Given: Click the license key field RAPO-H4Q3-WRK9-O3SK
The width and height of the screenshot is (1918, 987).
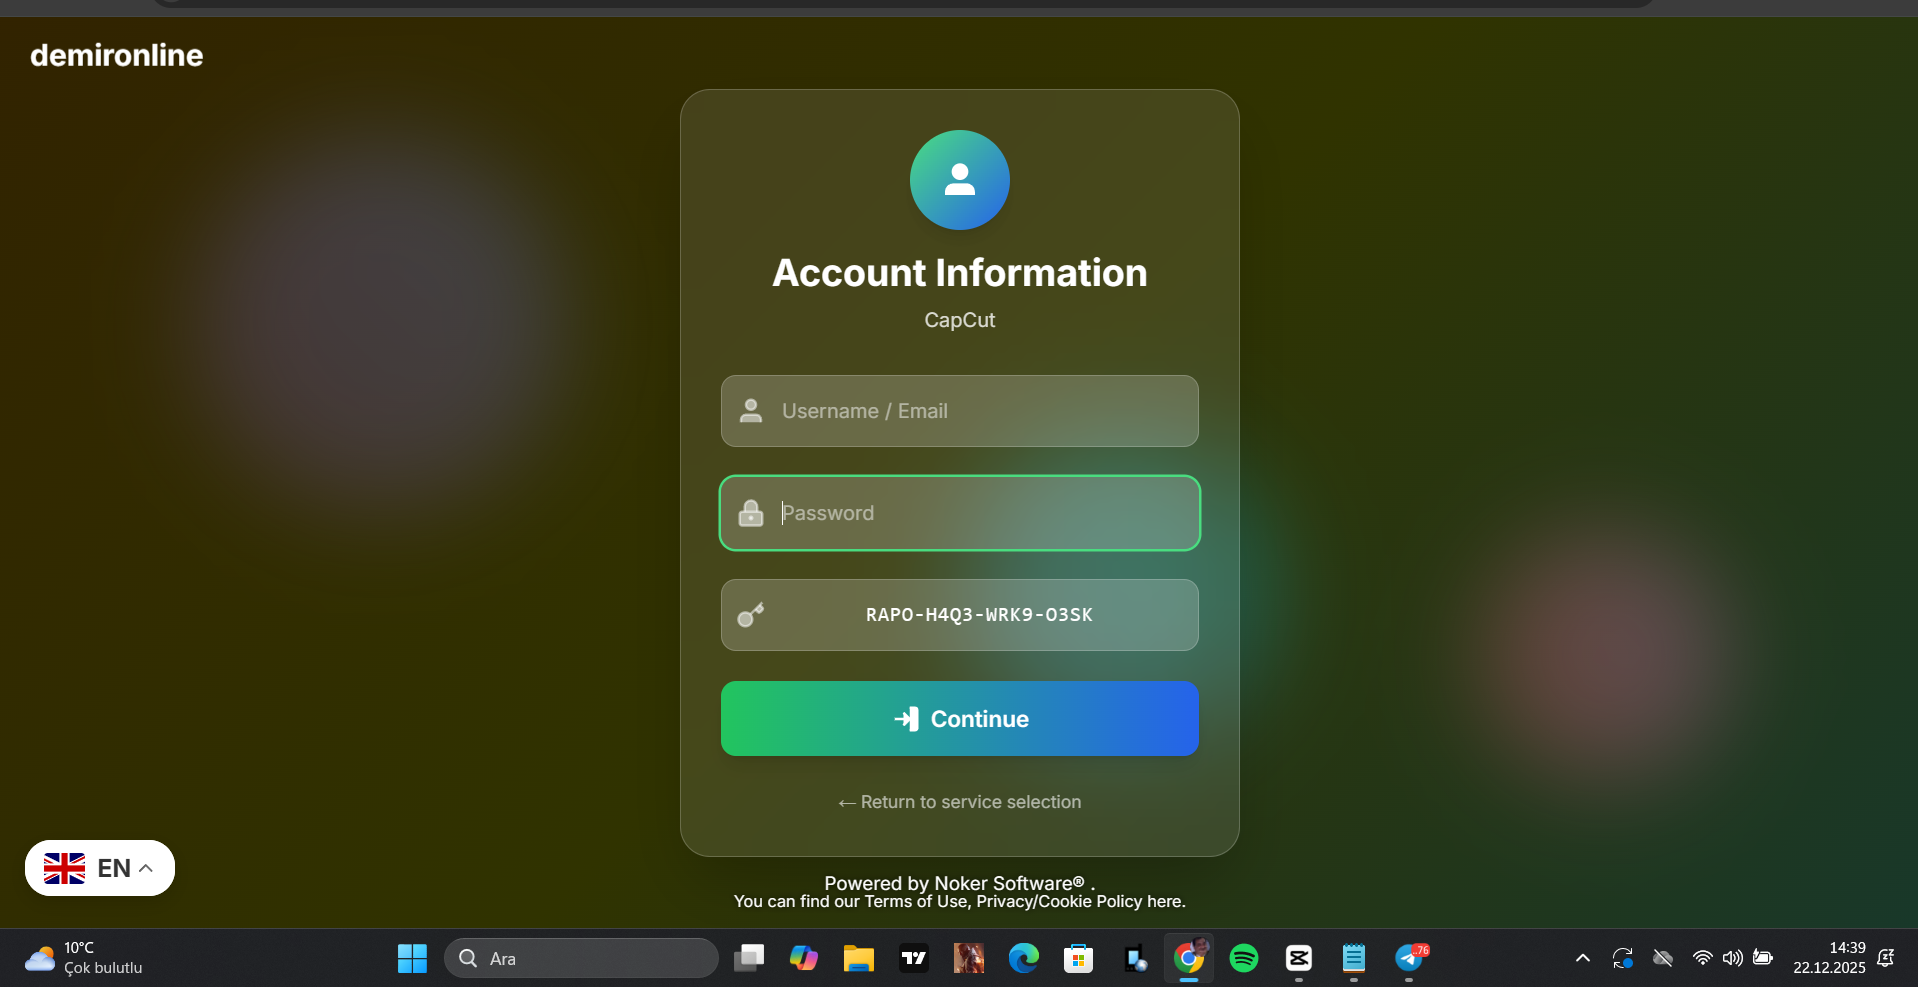Looking at the screenshot, I should tap(960, 615).
